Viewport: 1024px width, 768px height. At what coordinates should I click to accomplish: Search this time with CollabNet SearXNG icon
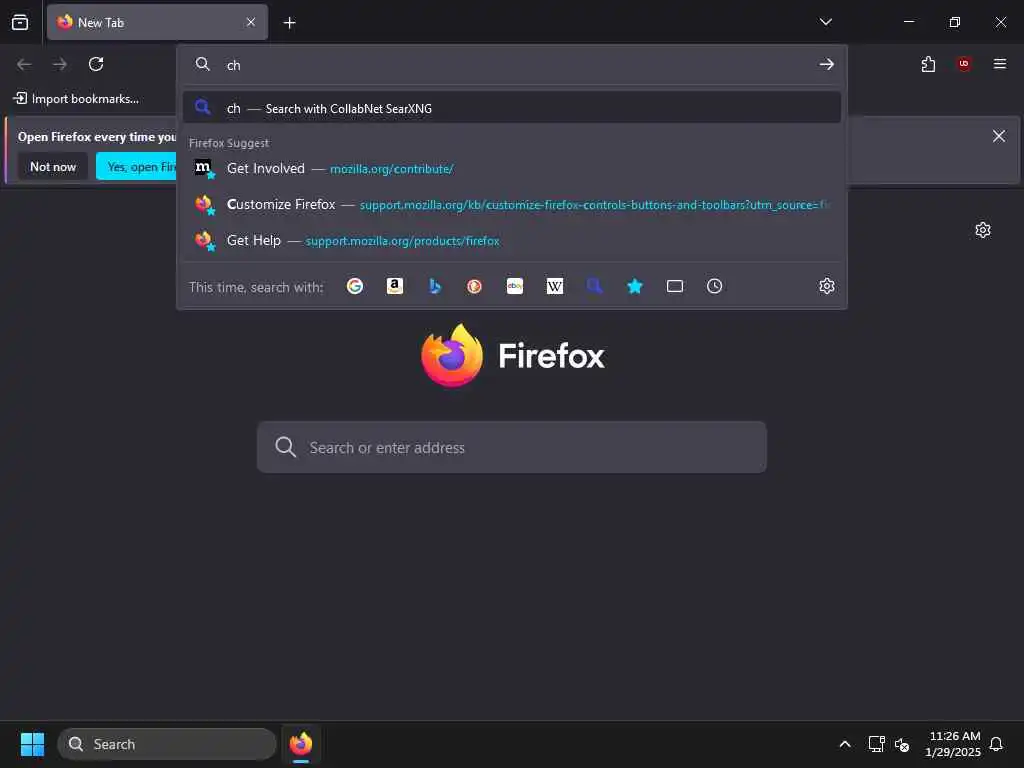click(x=594, y=286)
